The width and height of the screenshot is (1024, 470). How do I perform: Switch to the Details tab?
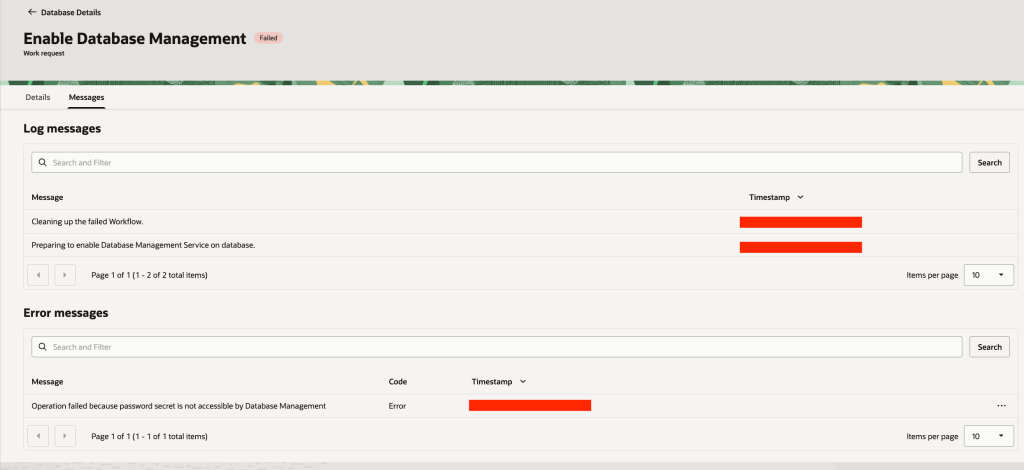[38, 97]
